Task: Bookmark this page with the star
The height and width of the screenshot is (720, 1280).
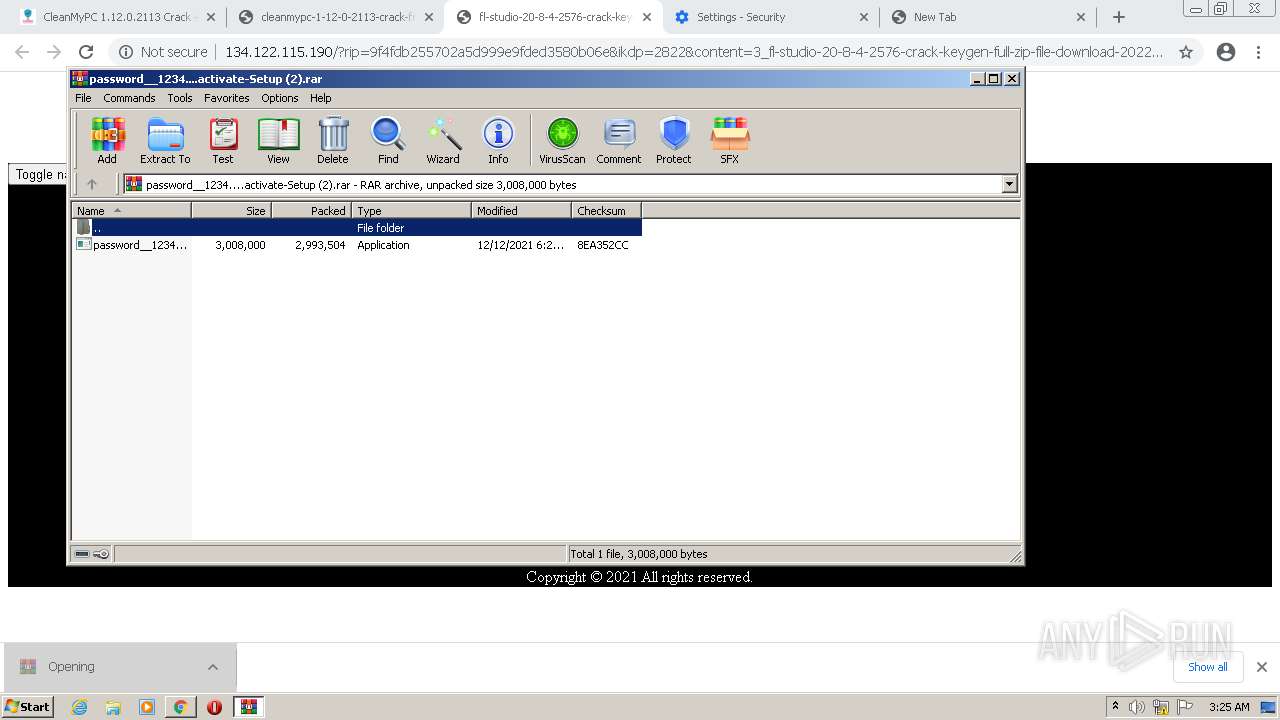Action: pos(1186,52)
